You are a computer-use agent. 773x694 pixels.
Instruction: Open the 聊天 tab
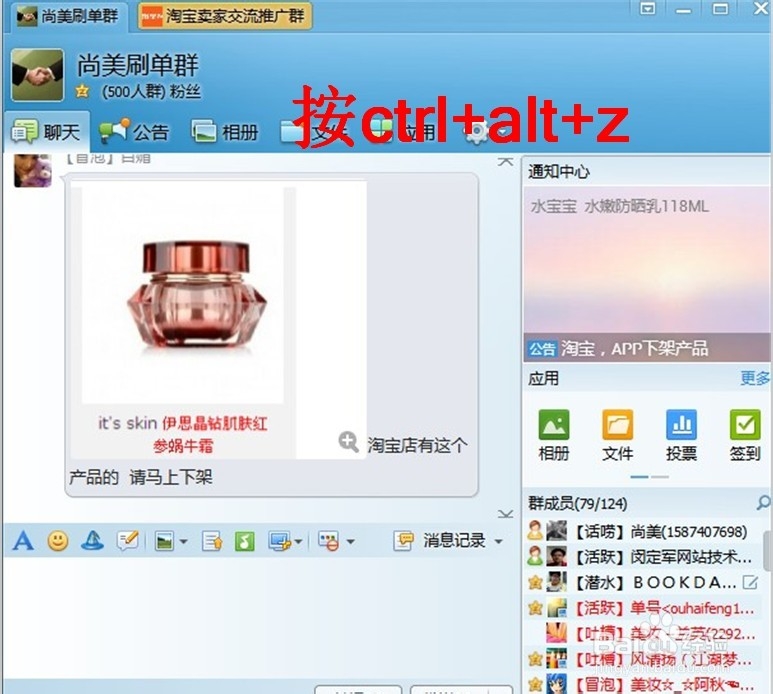pyautogui.click(x=46, y=132)
